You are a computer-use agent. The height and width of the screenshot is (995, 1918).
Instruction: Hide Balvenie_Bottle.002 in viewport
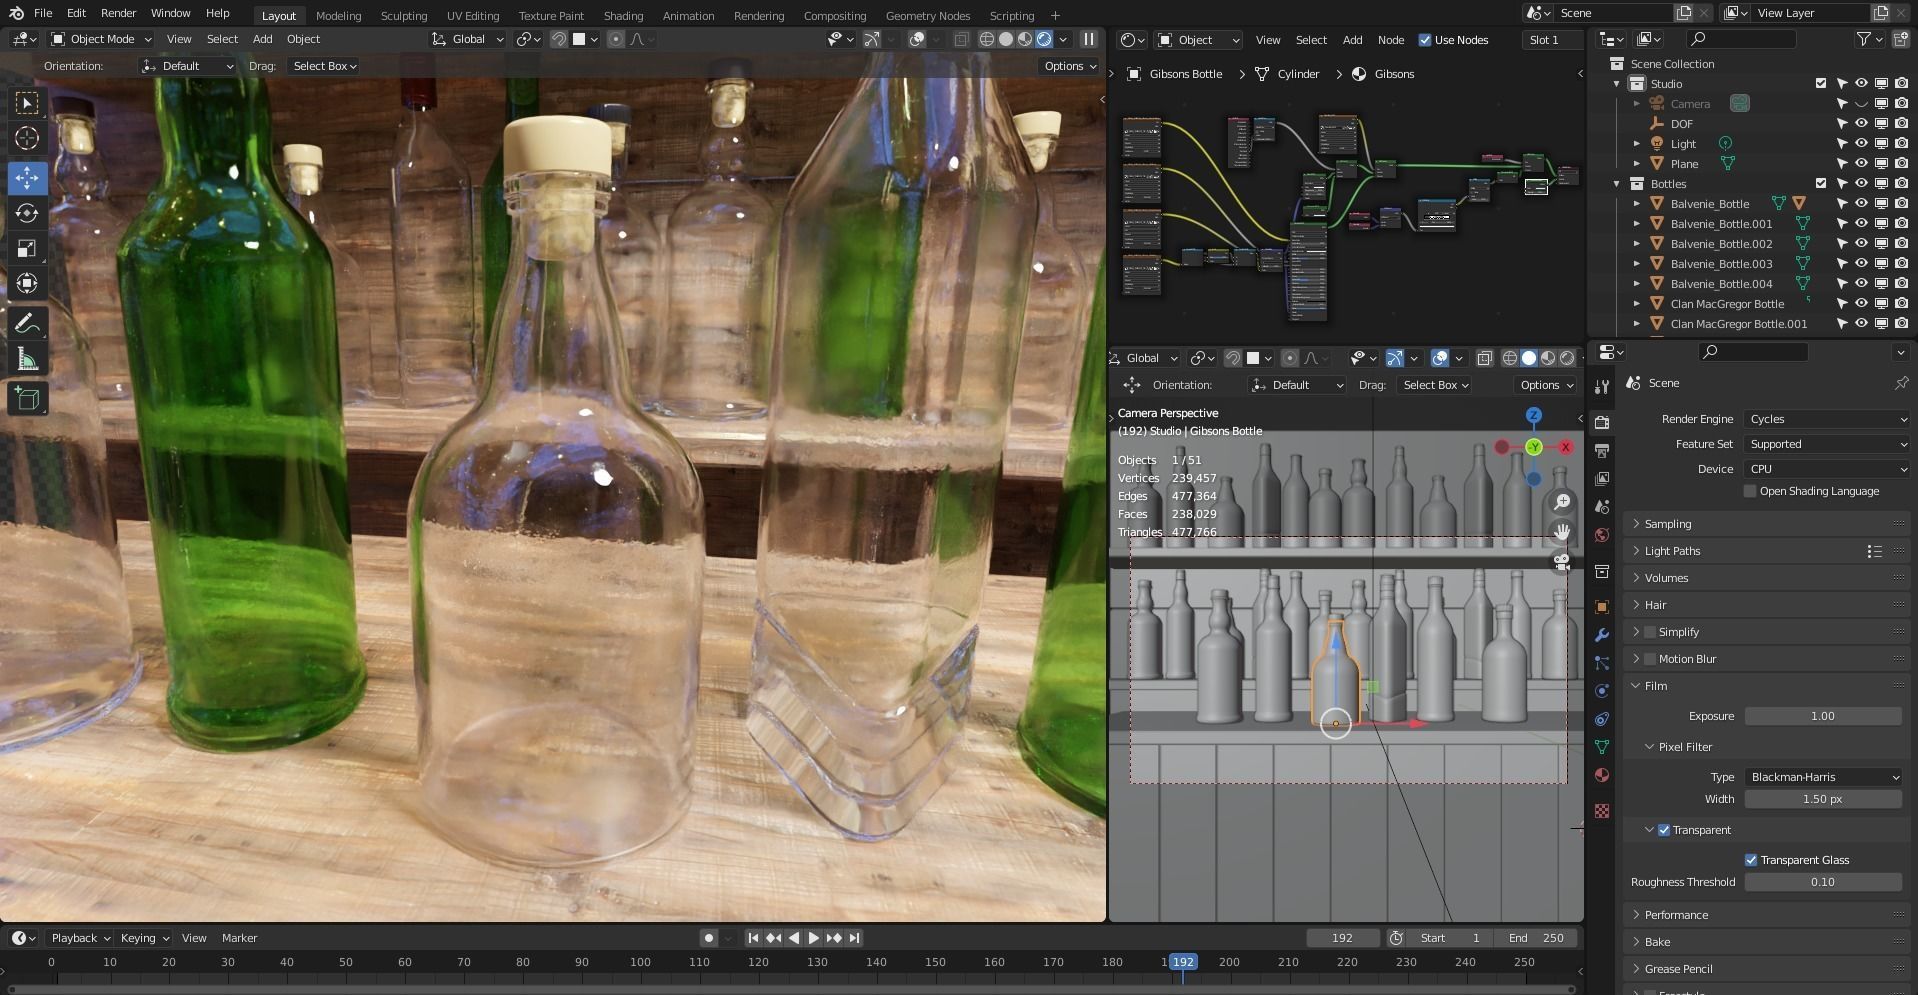1861,244
